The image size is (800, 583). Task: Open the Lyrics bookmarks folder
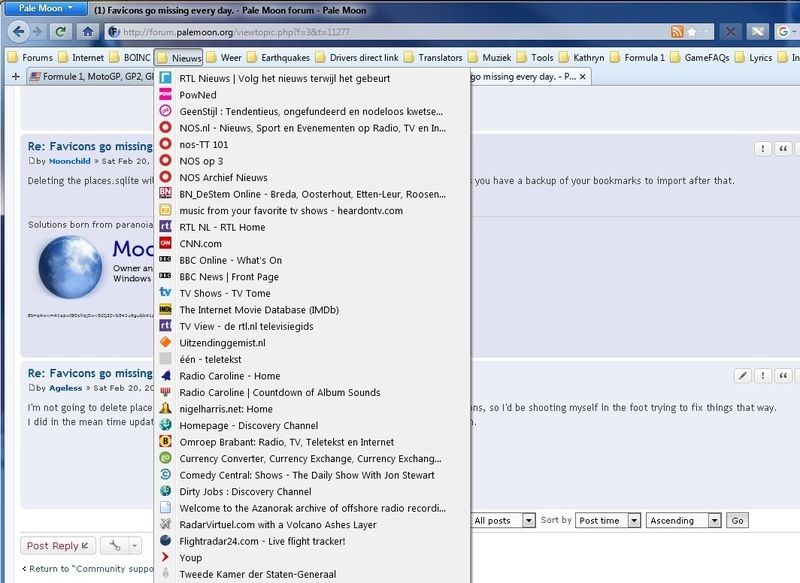(754, 58)
